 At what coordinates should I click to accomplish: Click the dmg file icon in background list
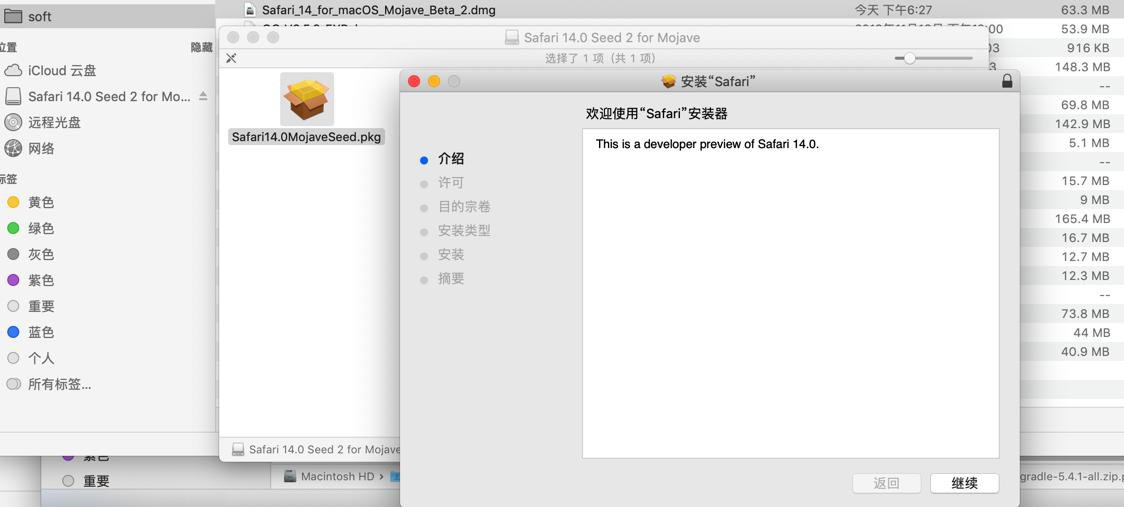[x=250, y=10]
